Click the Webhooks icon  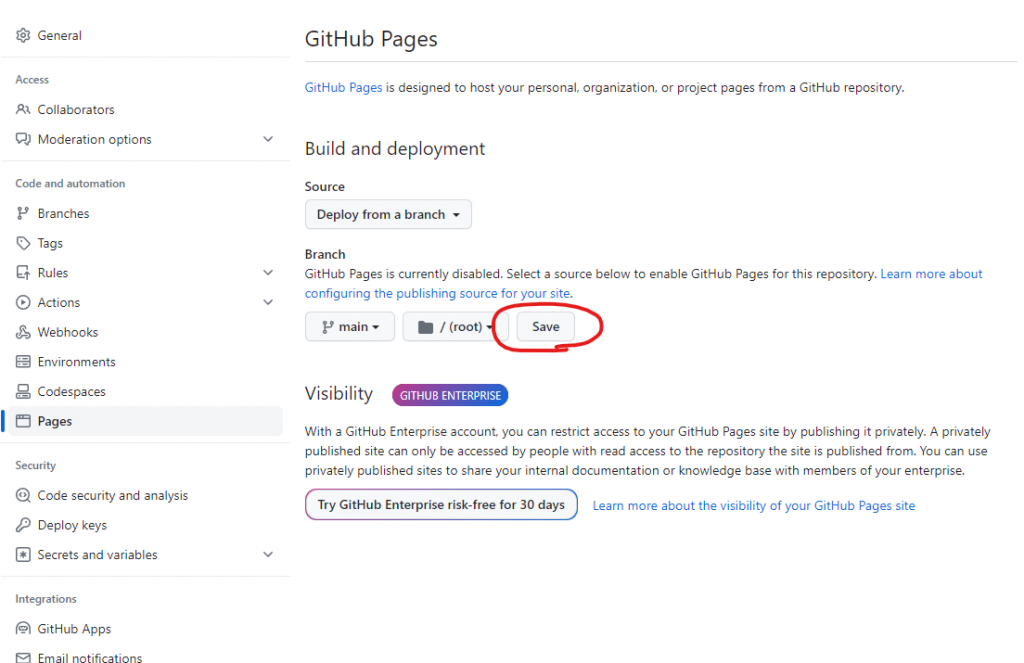tap(23, 332)
